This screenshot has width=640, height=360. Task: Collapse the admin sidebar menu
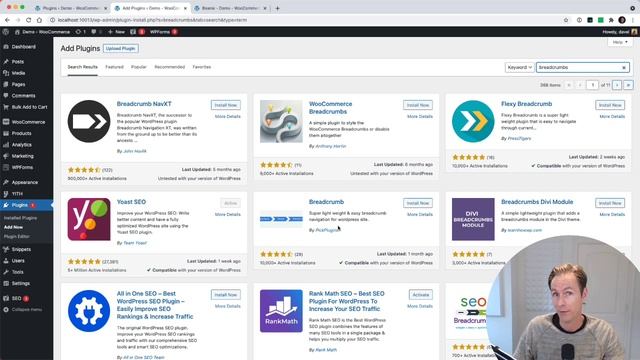pyautogui.click(x=27, y=310)
